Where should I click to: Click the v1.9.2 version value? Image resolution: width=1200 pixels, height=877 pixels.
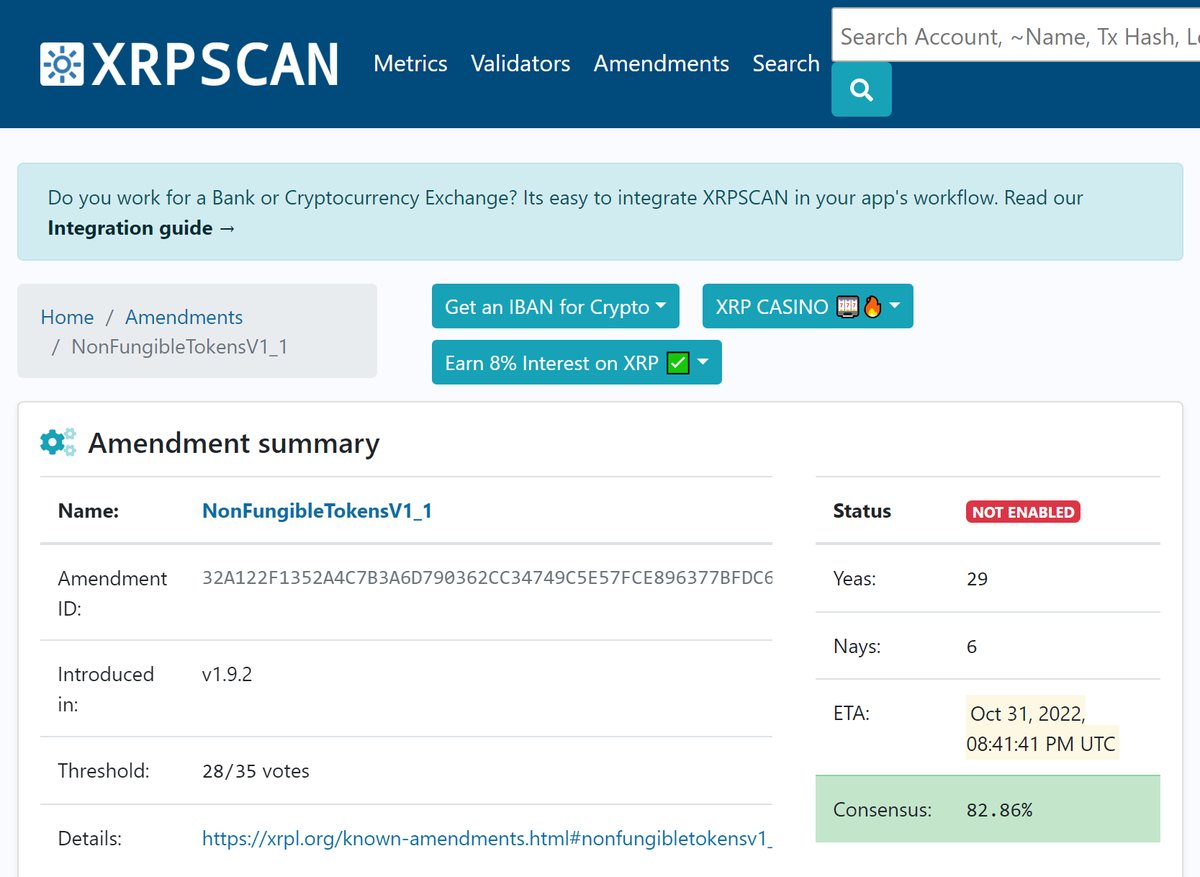click(227, 675)
